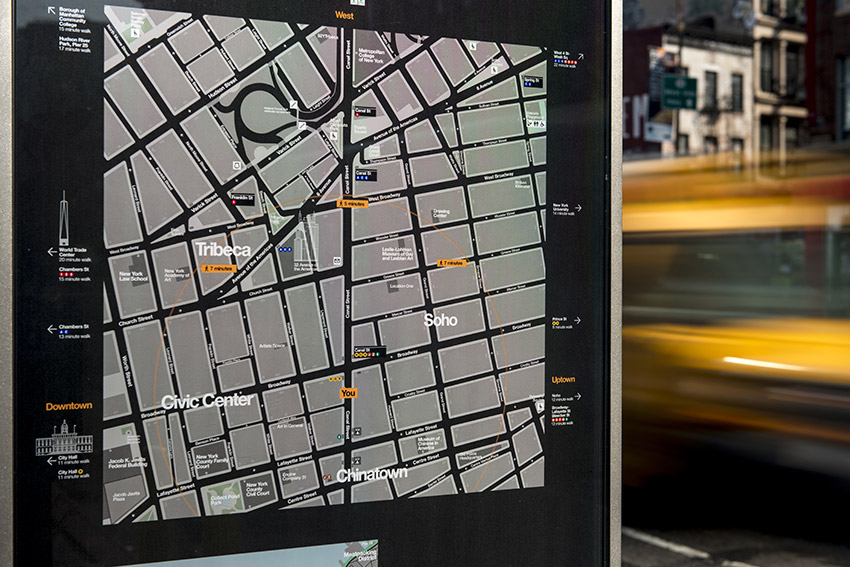Tap the Franklin St subway station marker

(x=242, y=199)
